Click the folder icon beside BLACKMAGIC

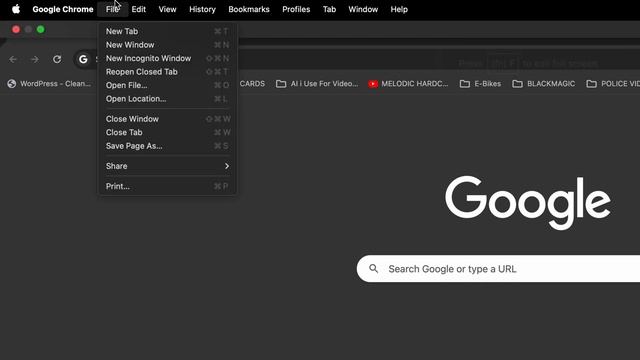coord(517,84)
